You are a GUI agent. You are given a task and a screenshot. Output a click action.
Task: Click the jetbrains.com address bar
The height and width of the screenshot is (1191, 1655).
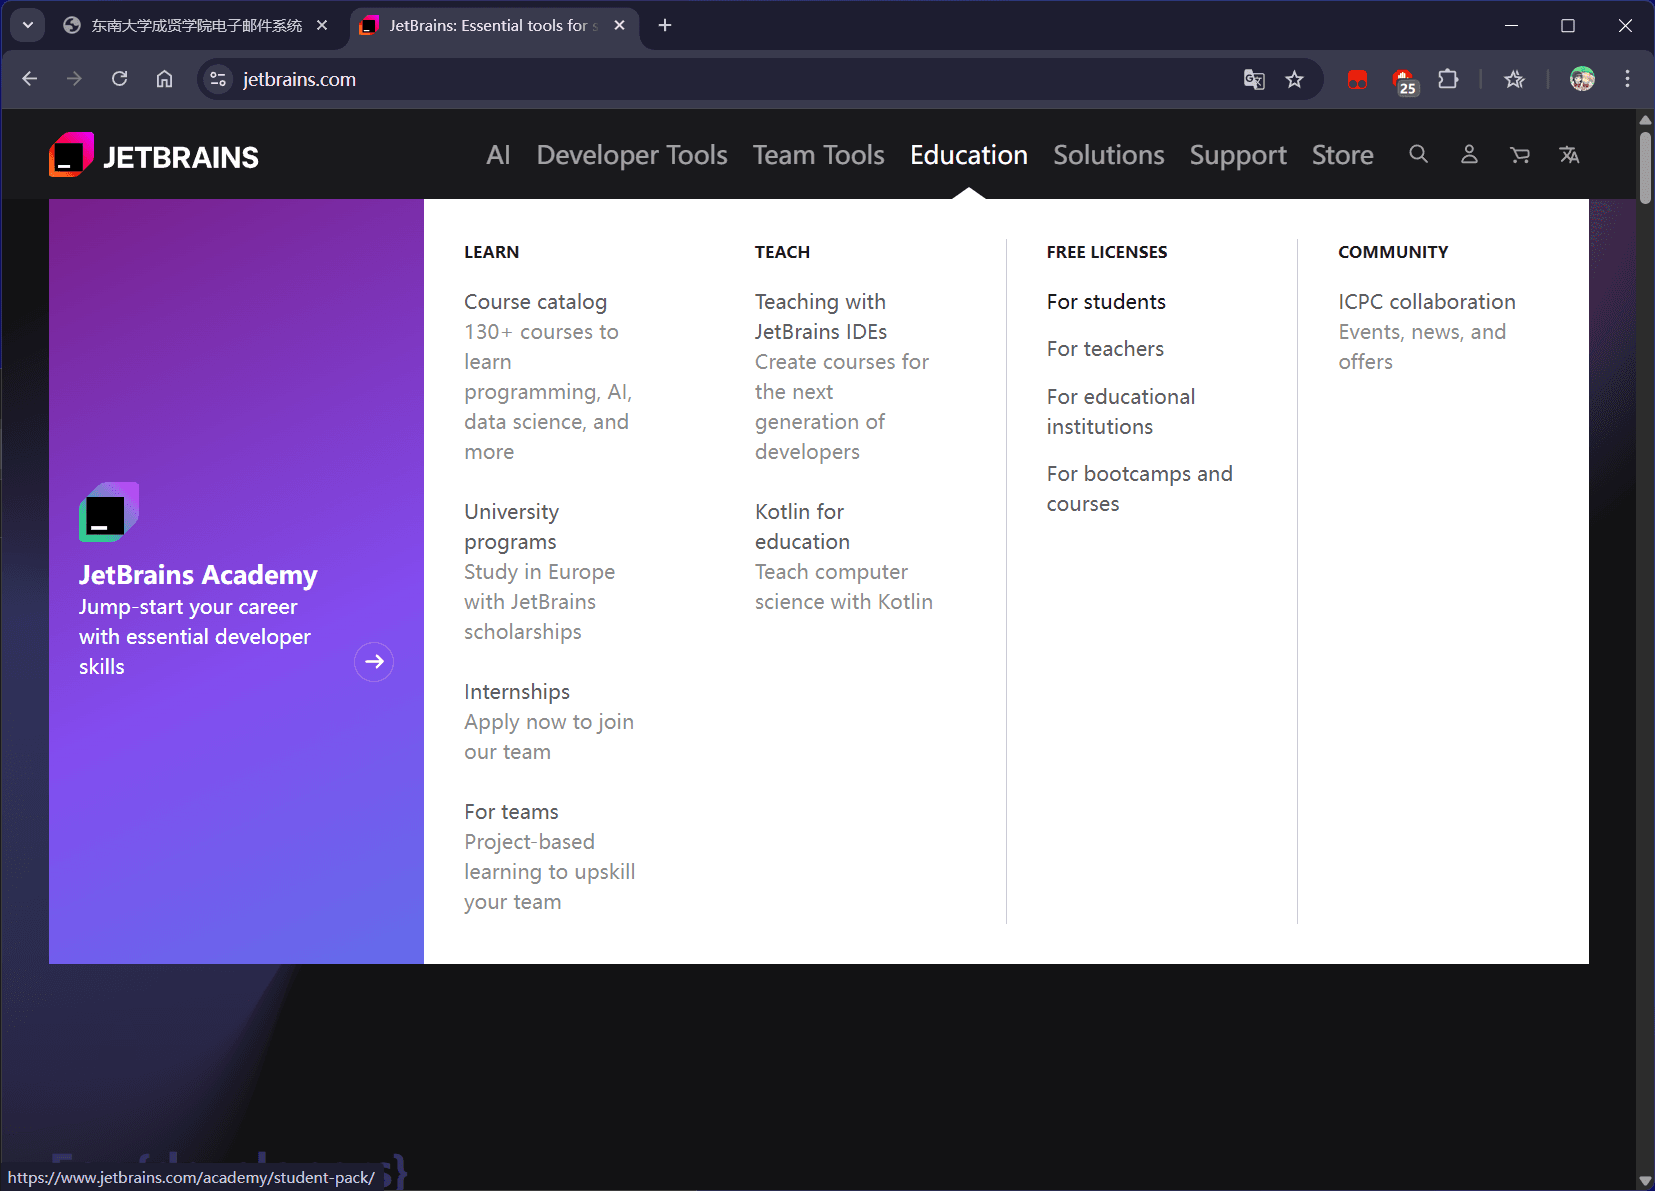(700, 80)
